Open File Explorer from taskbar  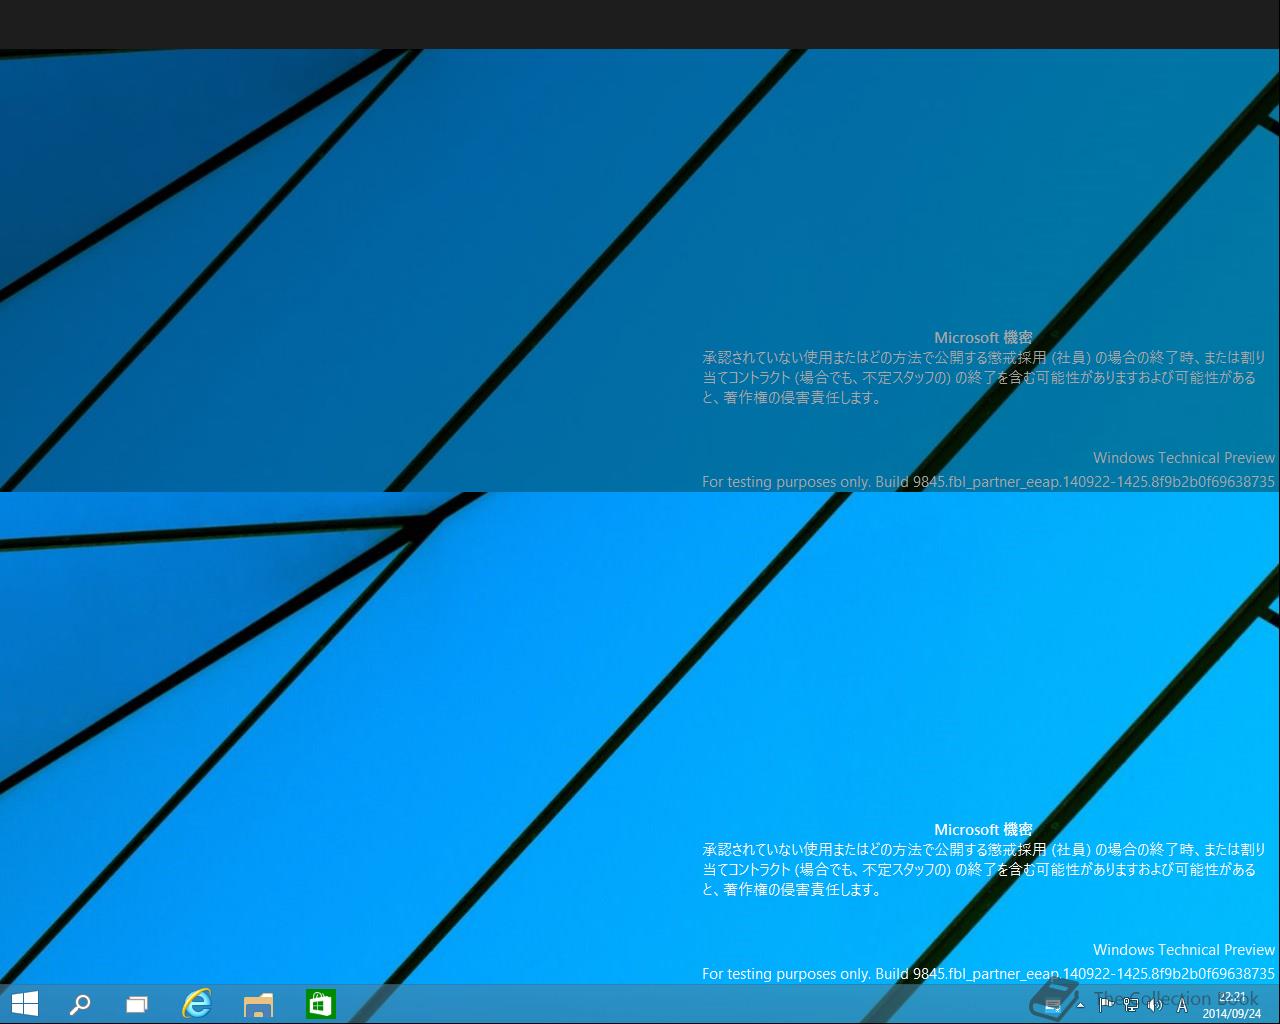pos(258,1005)
